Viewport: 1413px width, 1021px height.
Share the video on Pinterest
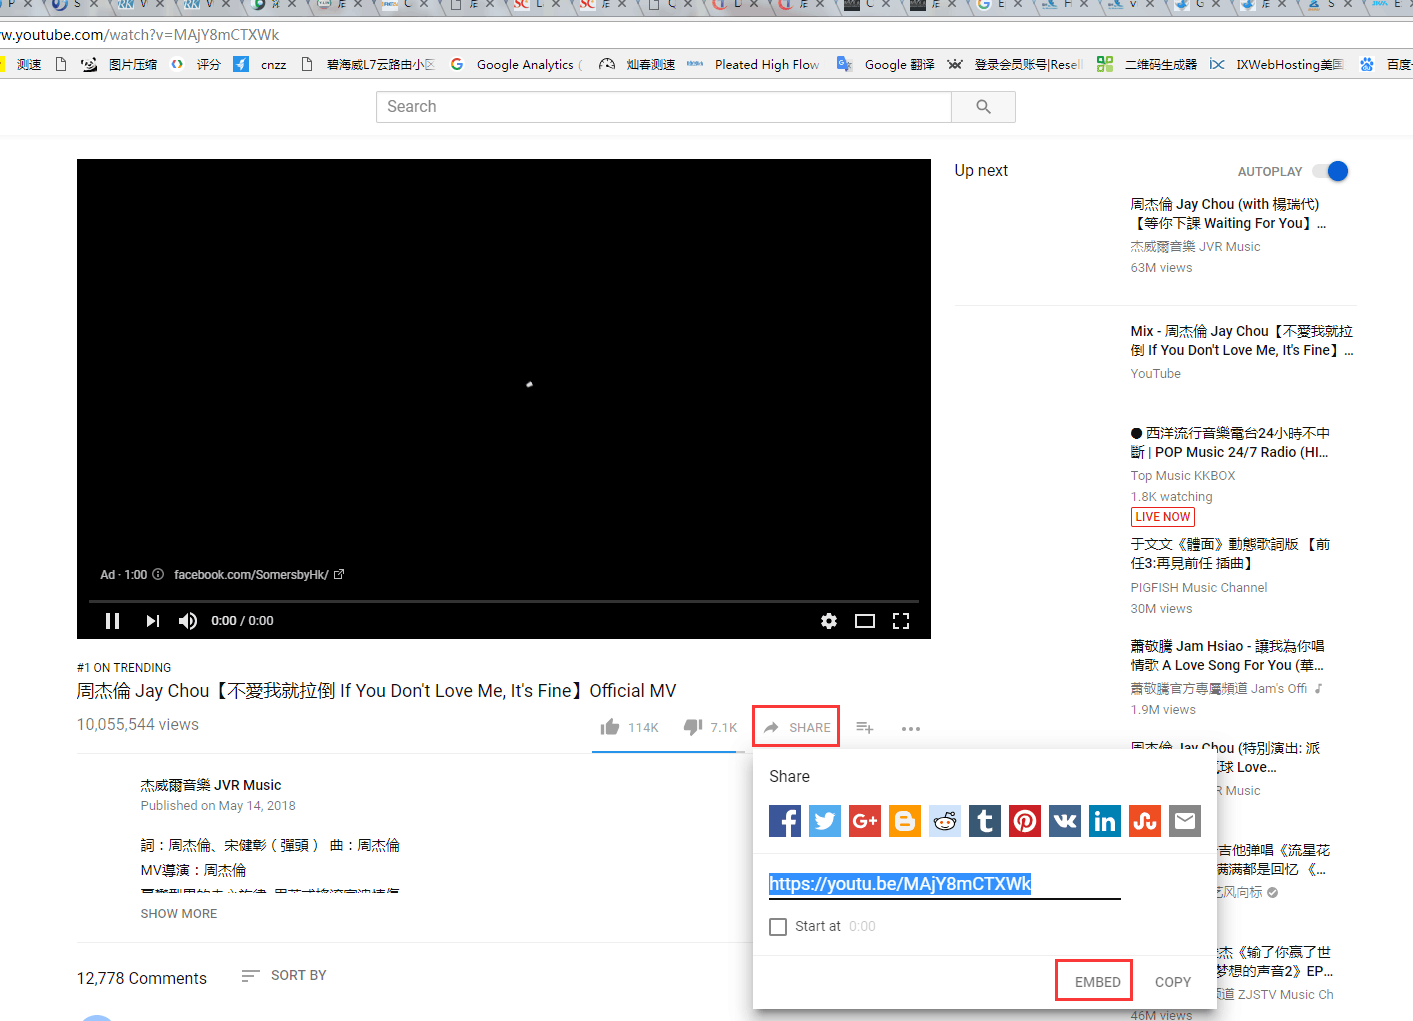[1025, 820]
